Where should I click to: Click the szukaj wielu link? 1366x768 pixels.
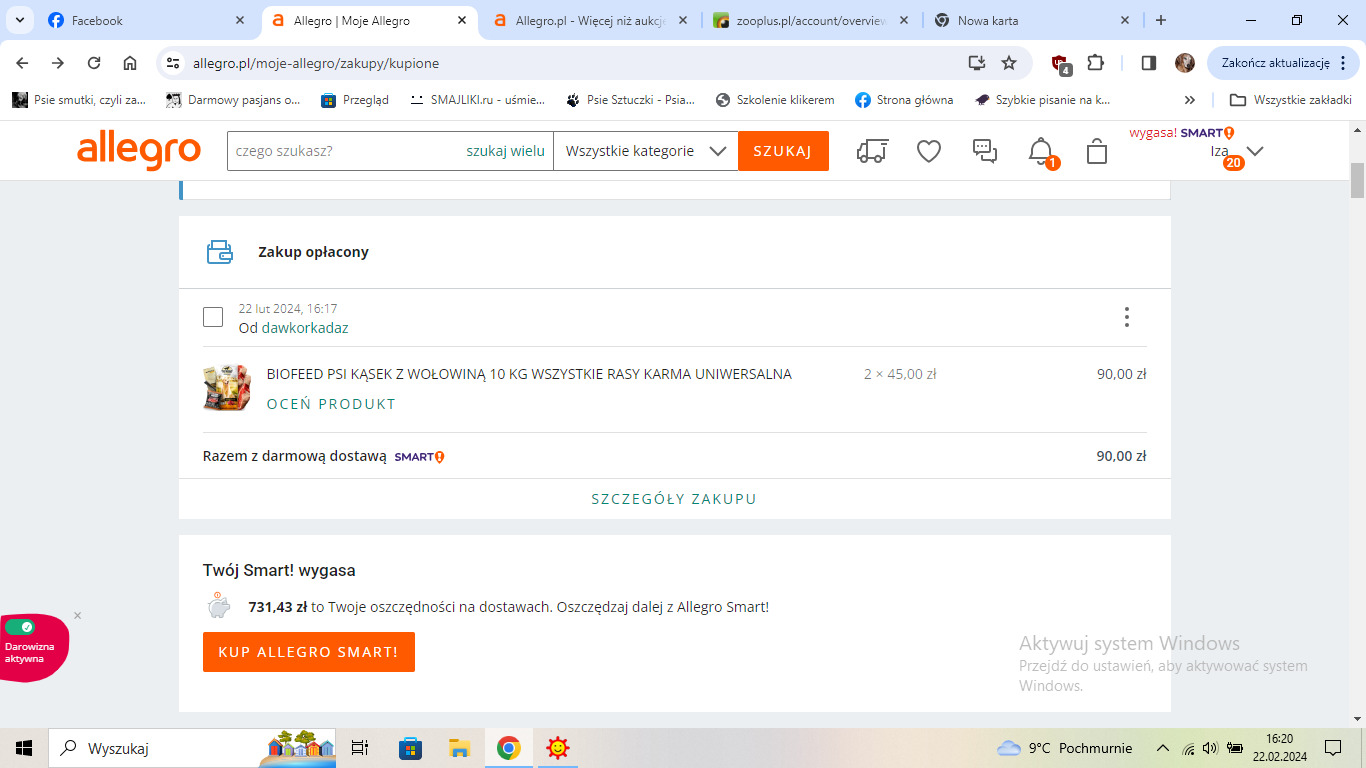point(505,151)
